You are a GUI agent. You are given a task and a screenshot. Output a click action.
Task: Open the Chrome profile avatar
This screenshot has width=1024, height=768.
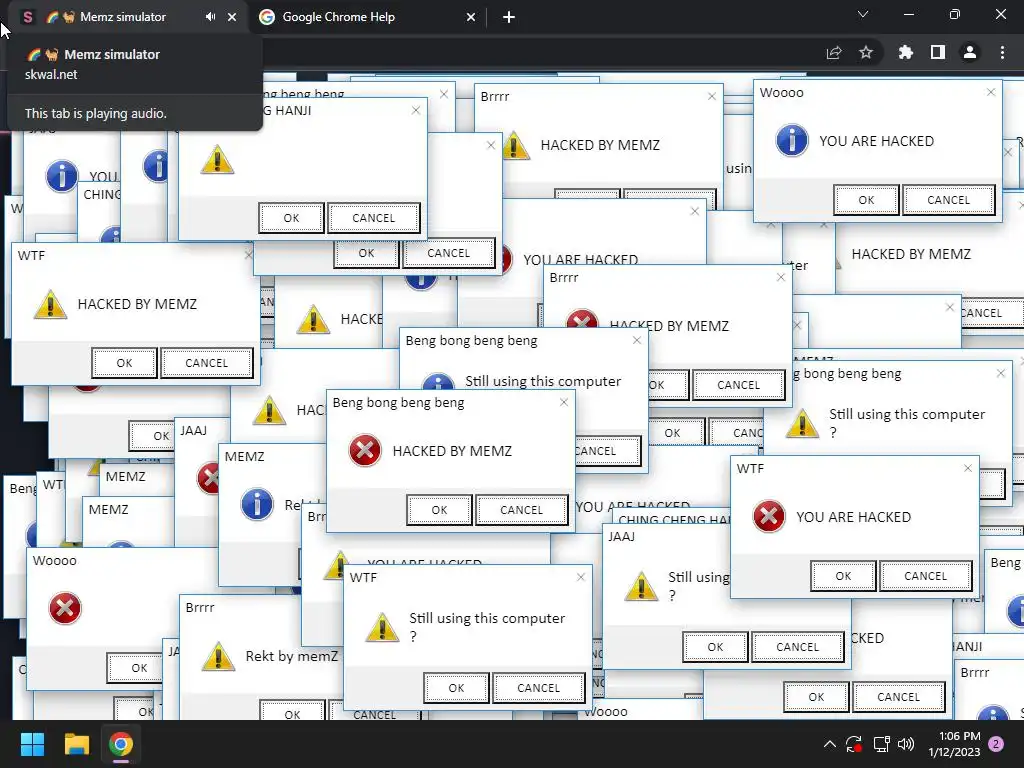970,52
